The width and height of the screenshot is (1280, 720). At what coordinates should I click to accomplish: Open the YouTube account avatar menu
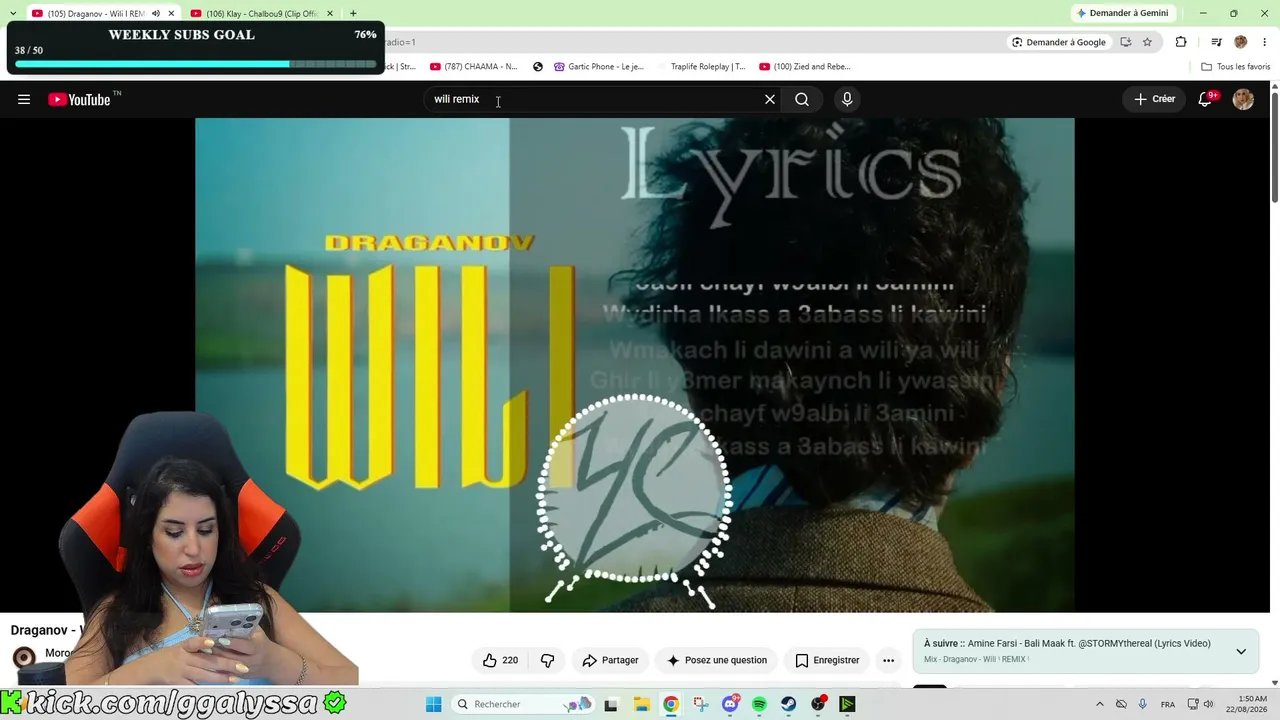[x=1243, y=99]
